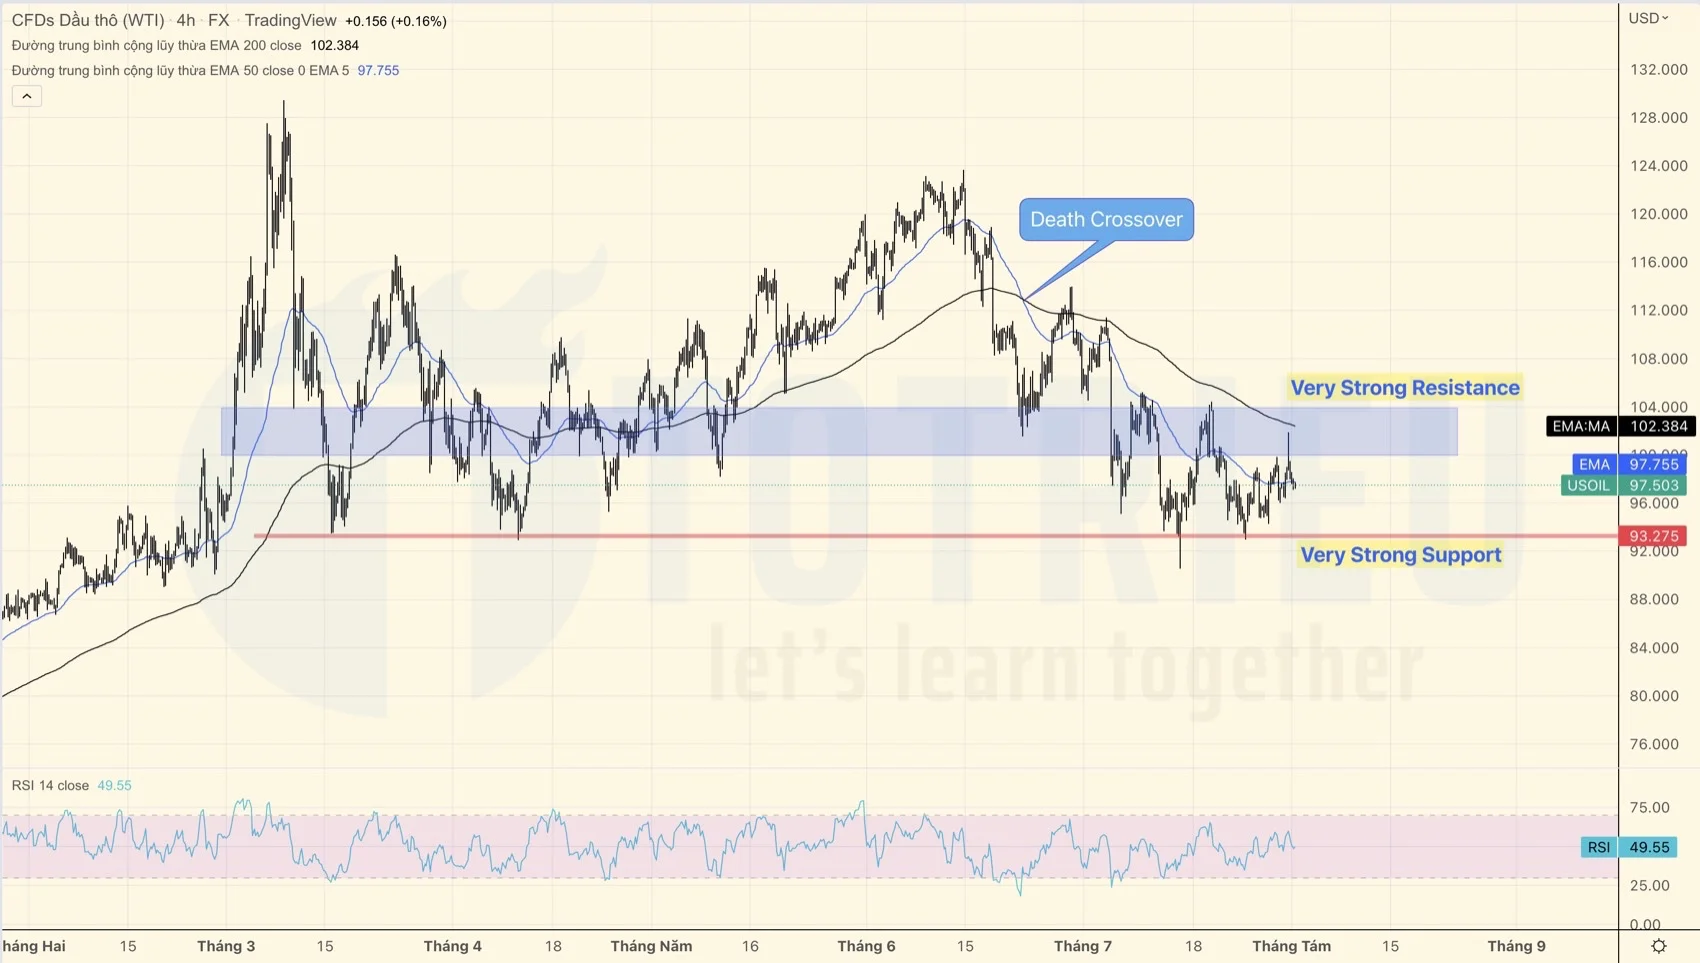Select the Death Crossover callout annotation
Image resolution: width=1700 pixels, height=963 pixels.
click(x=1106, y=220)
